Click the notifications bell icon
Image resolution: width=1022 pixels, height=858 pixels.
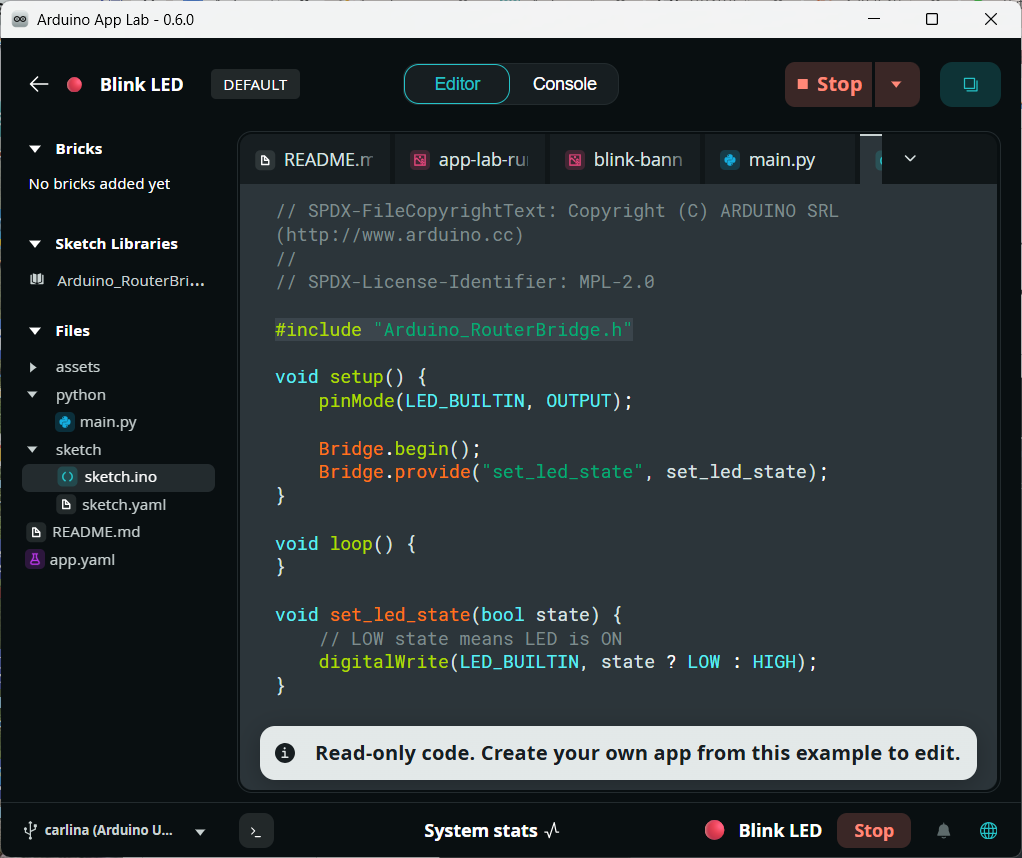point(943,831)
